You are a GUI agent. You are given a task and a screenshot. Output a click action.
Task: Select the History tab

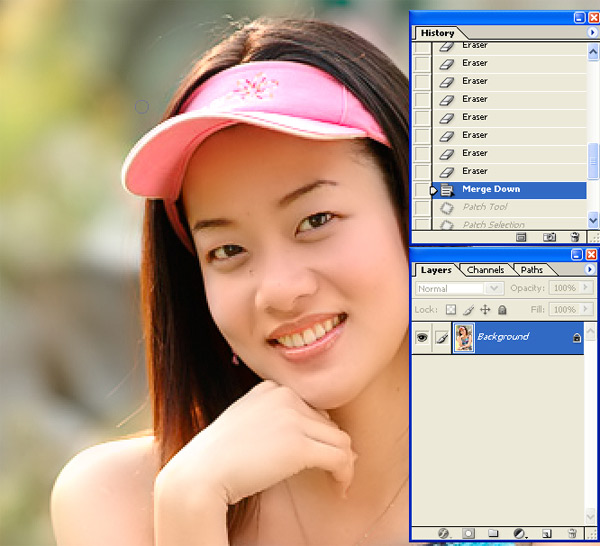pyautogui.click(x=437, y=33)
